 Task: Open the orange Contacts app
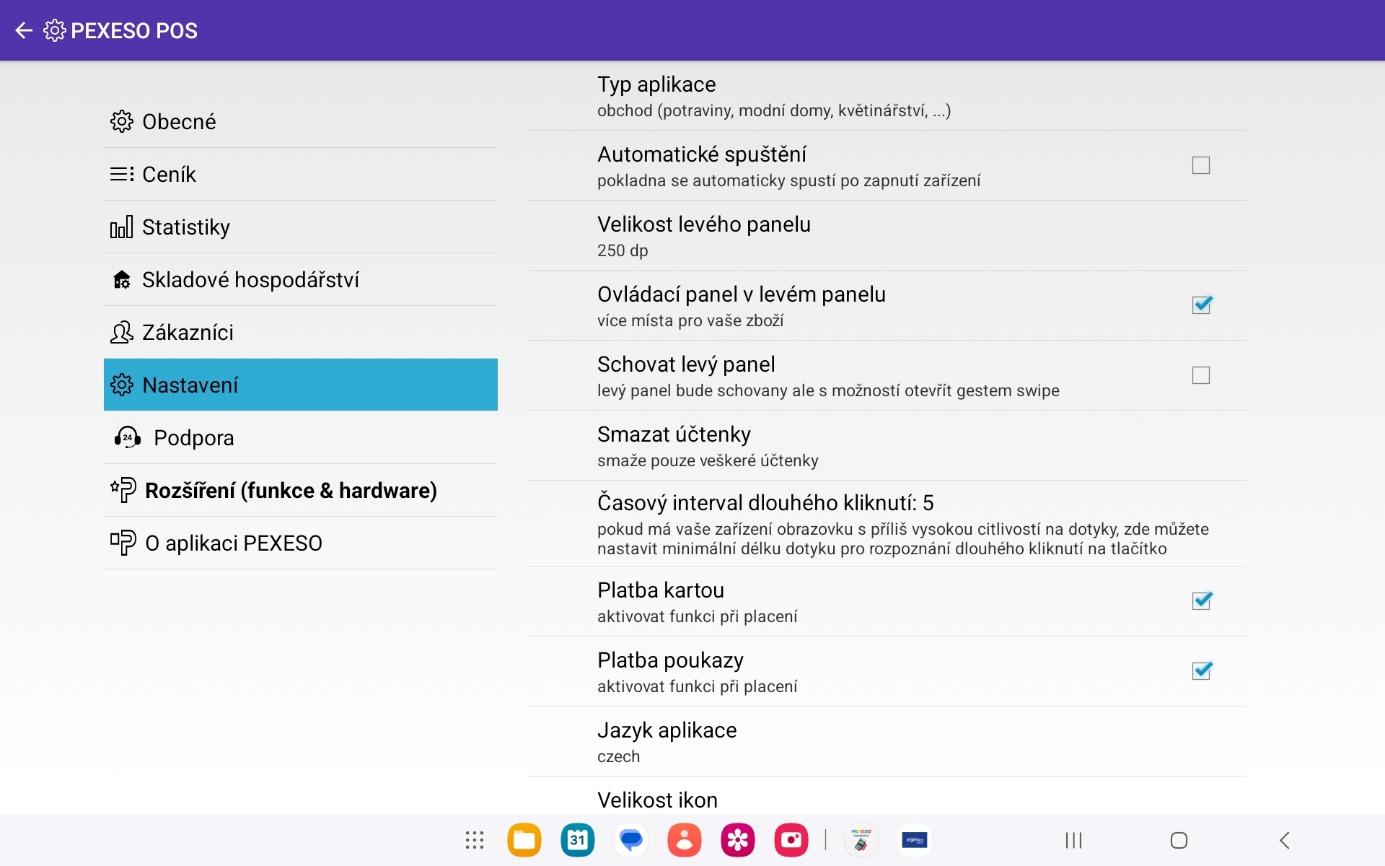click(x=685, y=840)
